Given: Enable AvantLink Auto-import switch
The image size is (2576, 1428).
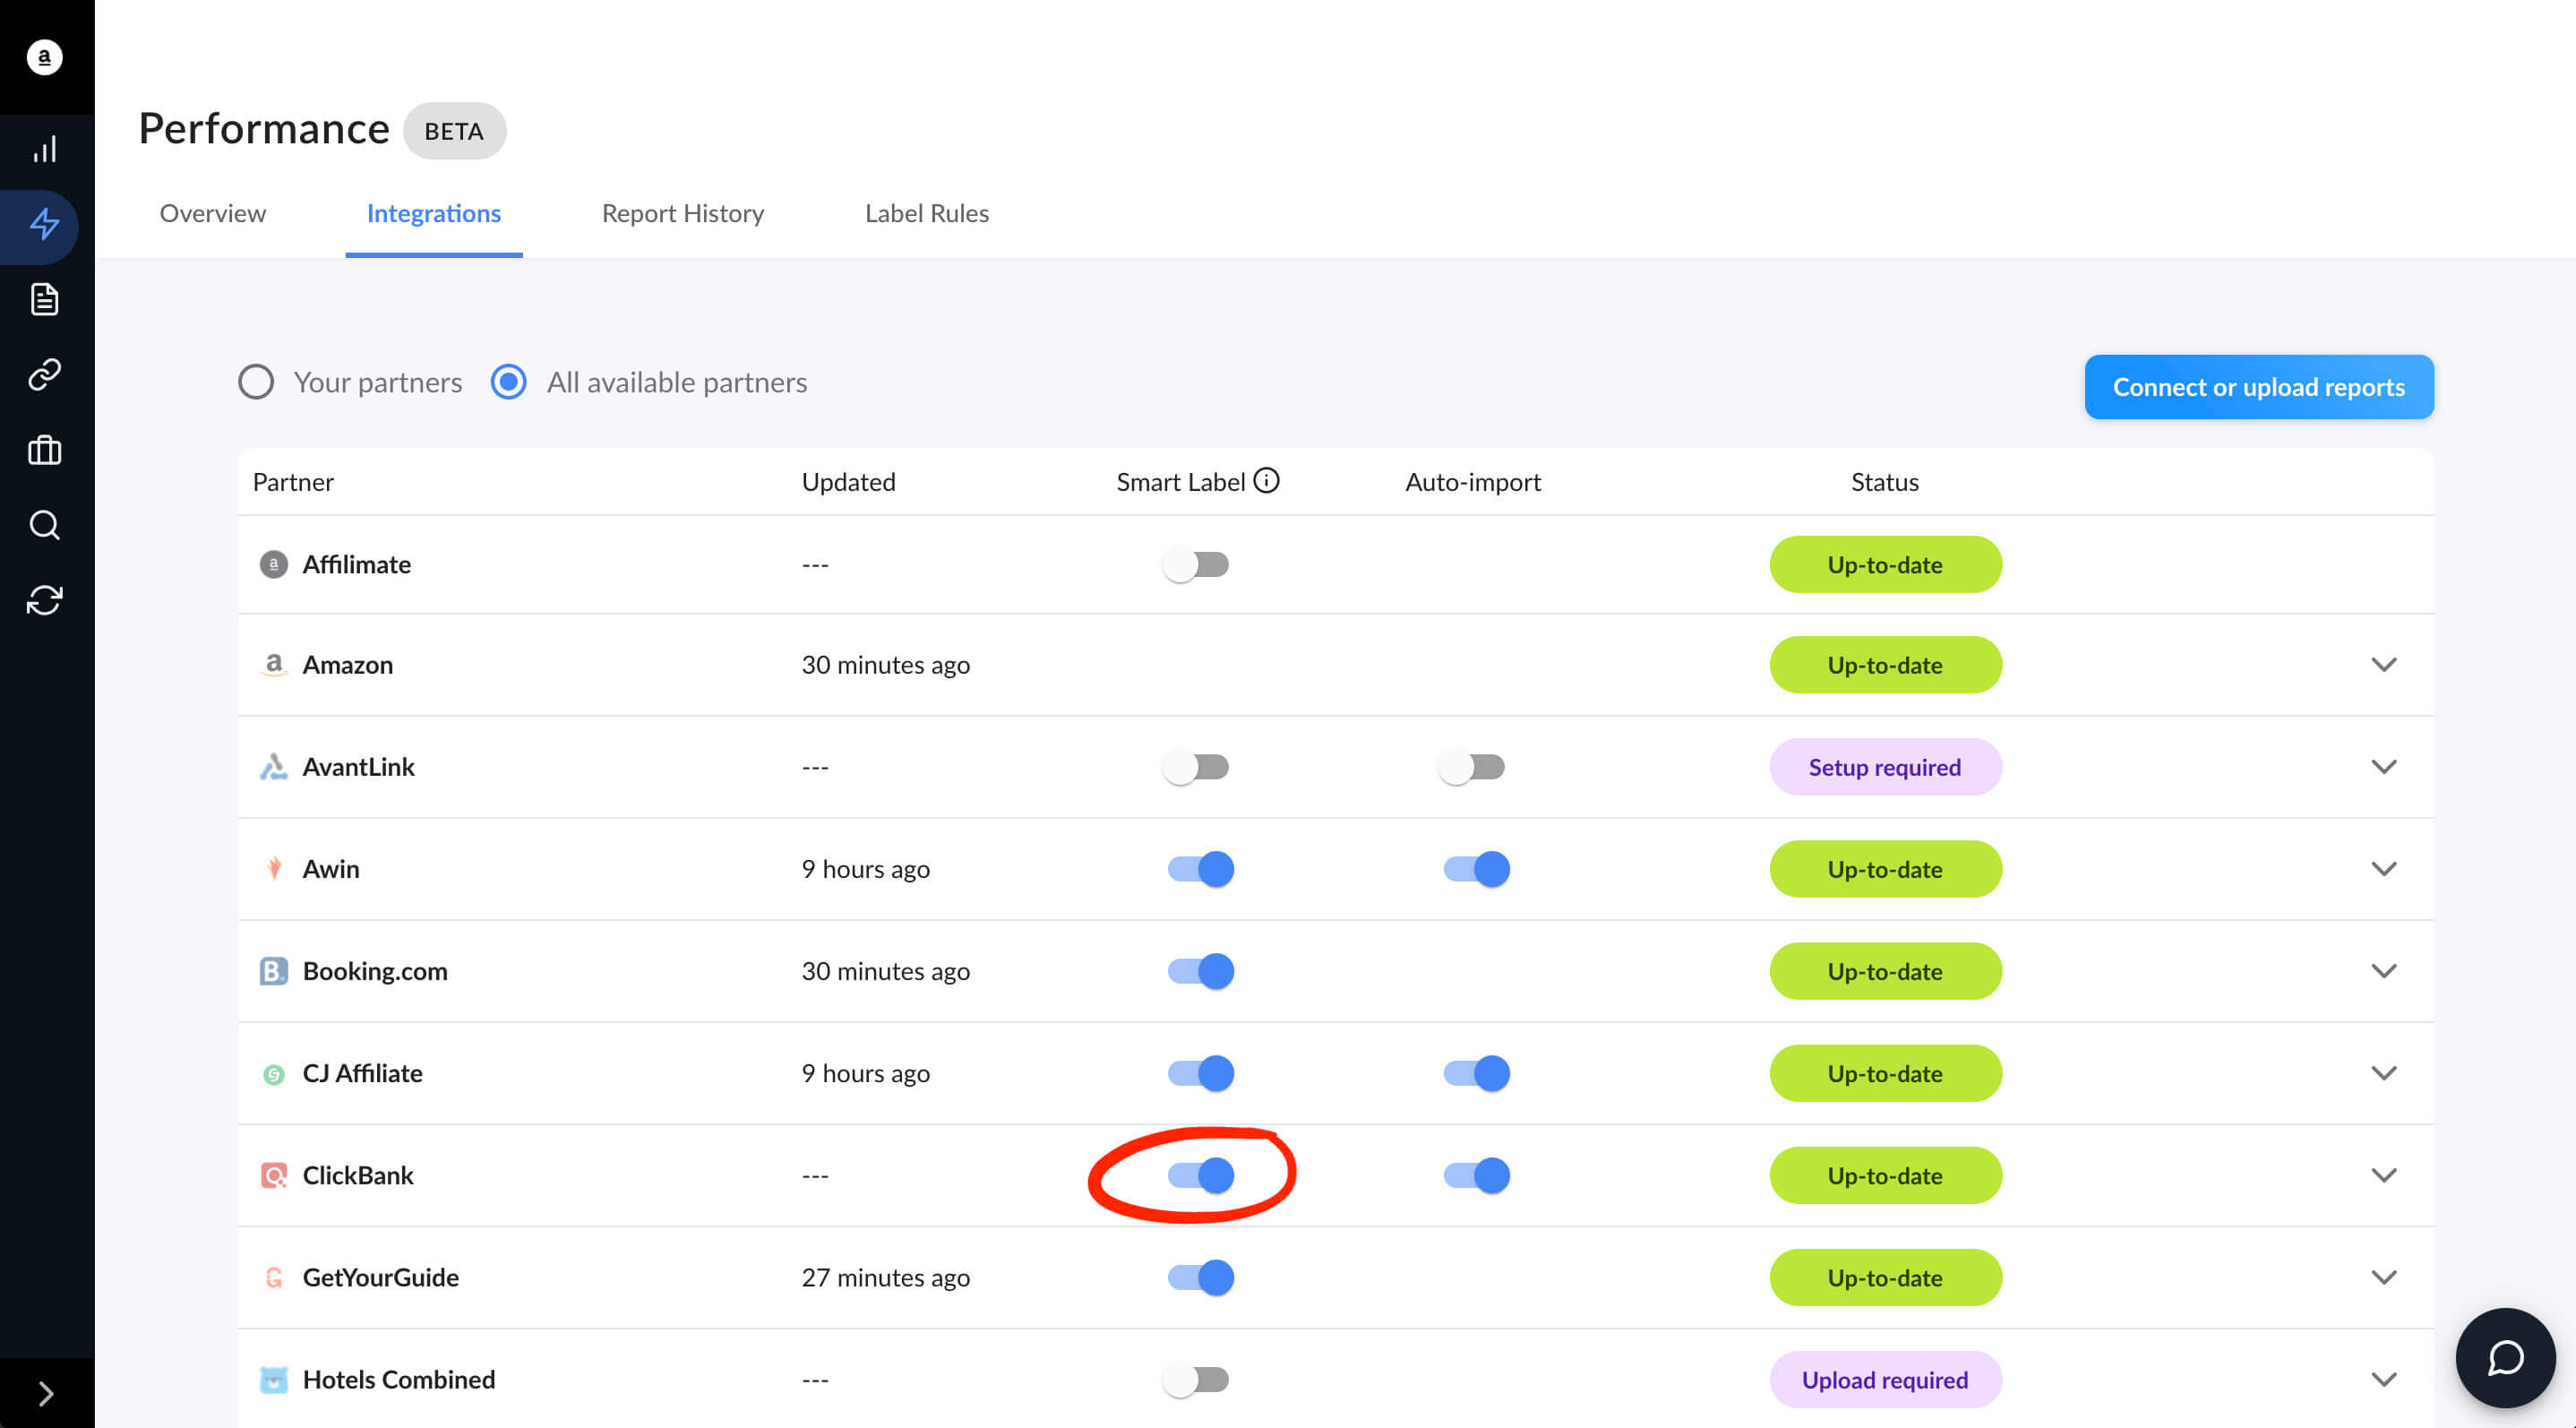Looking at the screenshot, I should [x=1471, y=767].
